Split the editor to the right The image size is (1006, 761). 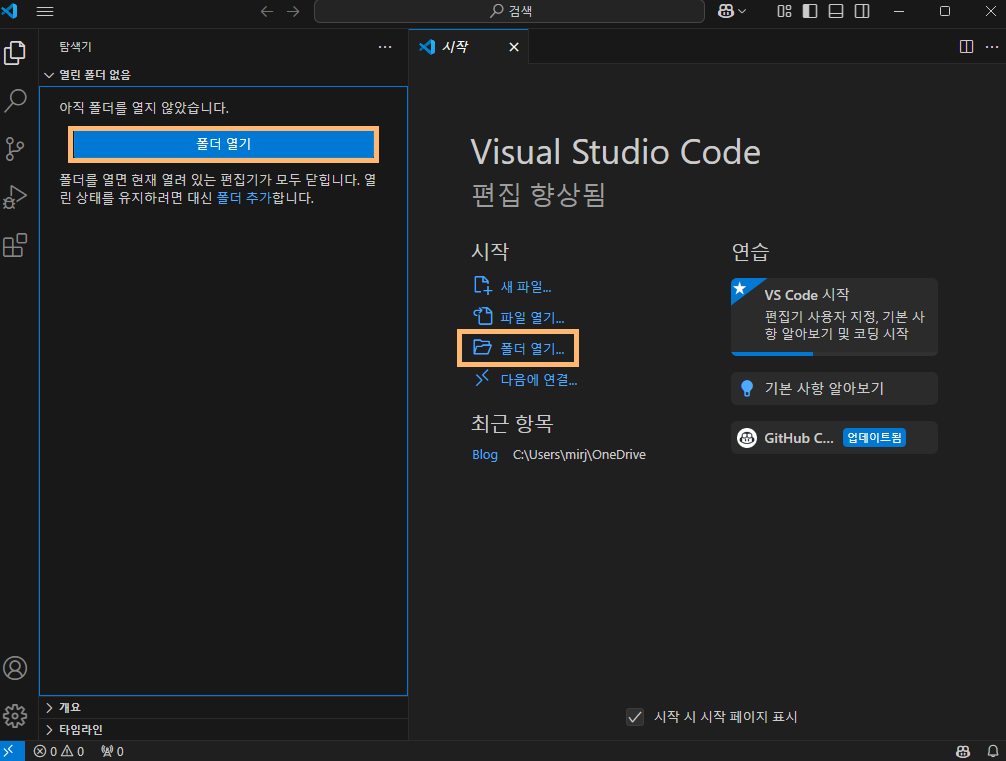(x=966, y=47)
